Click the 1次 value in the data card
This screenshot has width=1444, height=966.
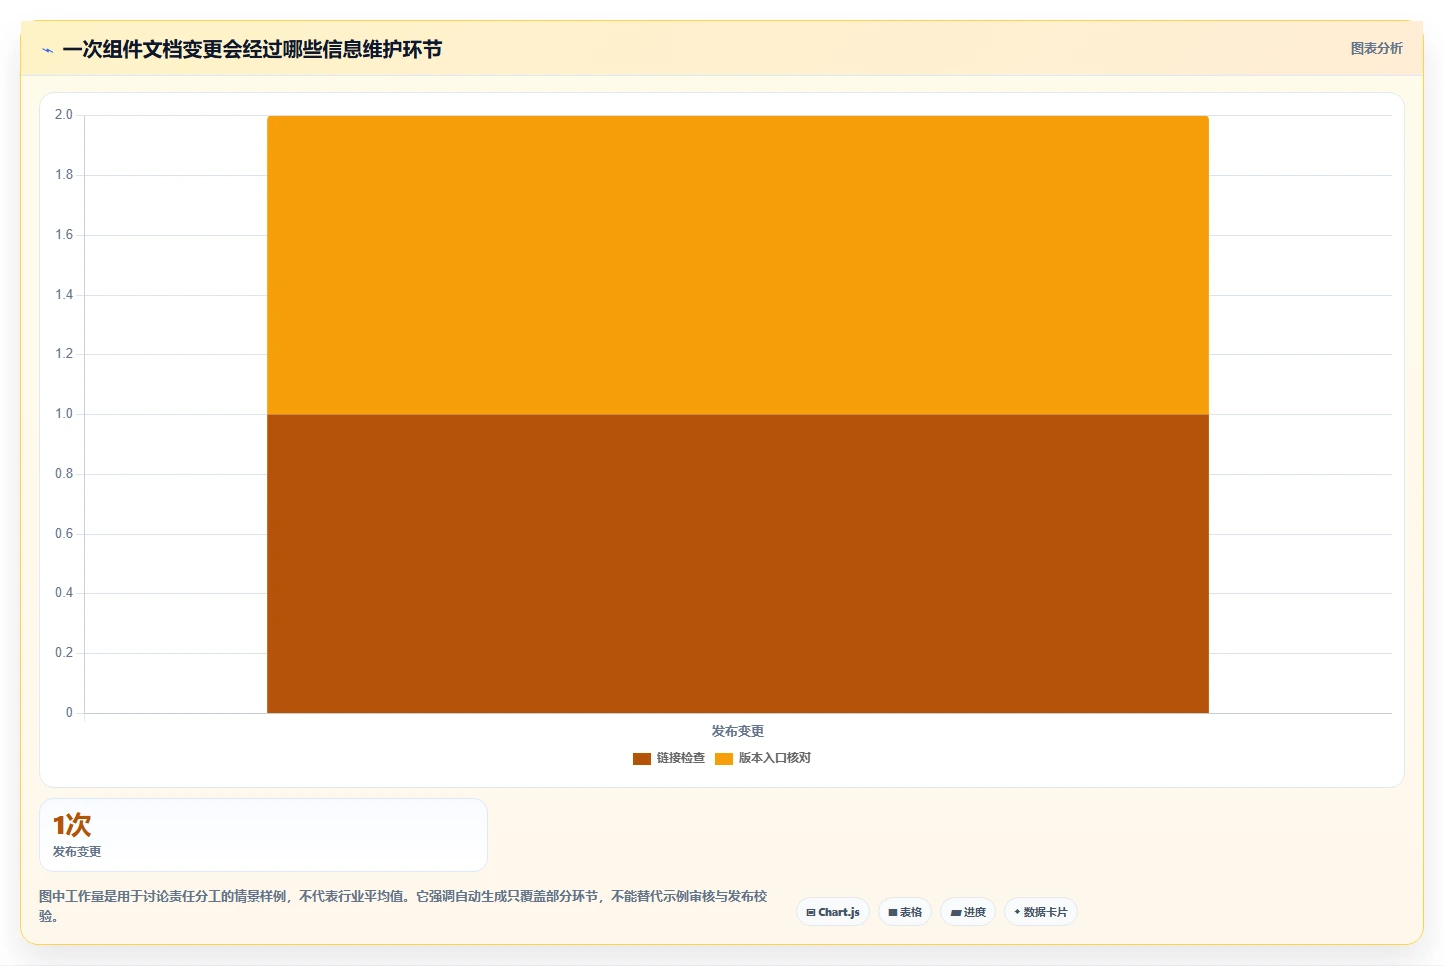pos(72,825)
